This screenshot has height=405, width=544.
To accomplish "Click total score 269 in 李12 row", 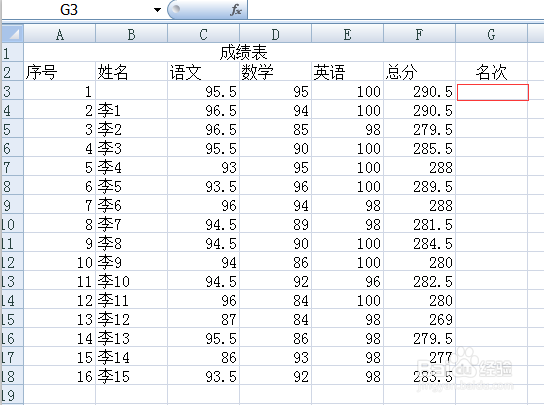I will [x=419, y=319].
